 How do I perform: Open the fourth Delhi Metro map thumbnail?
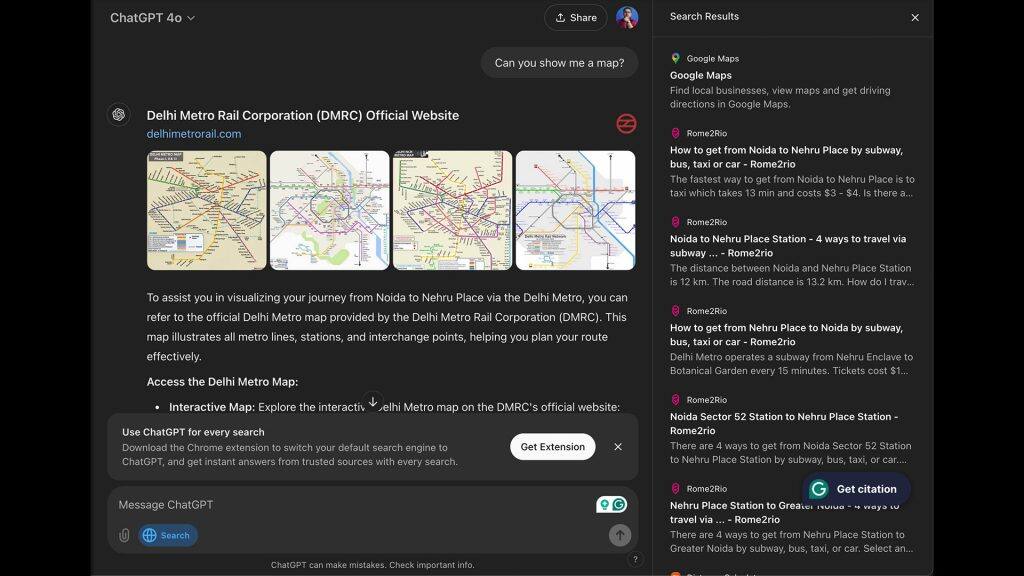pyautogui.click(x=575, y=210)
